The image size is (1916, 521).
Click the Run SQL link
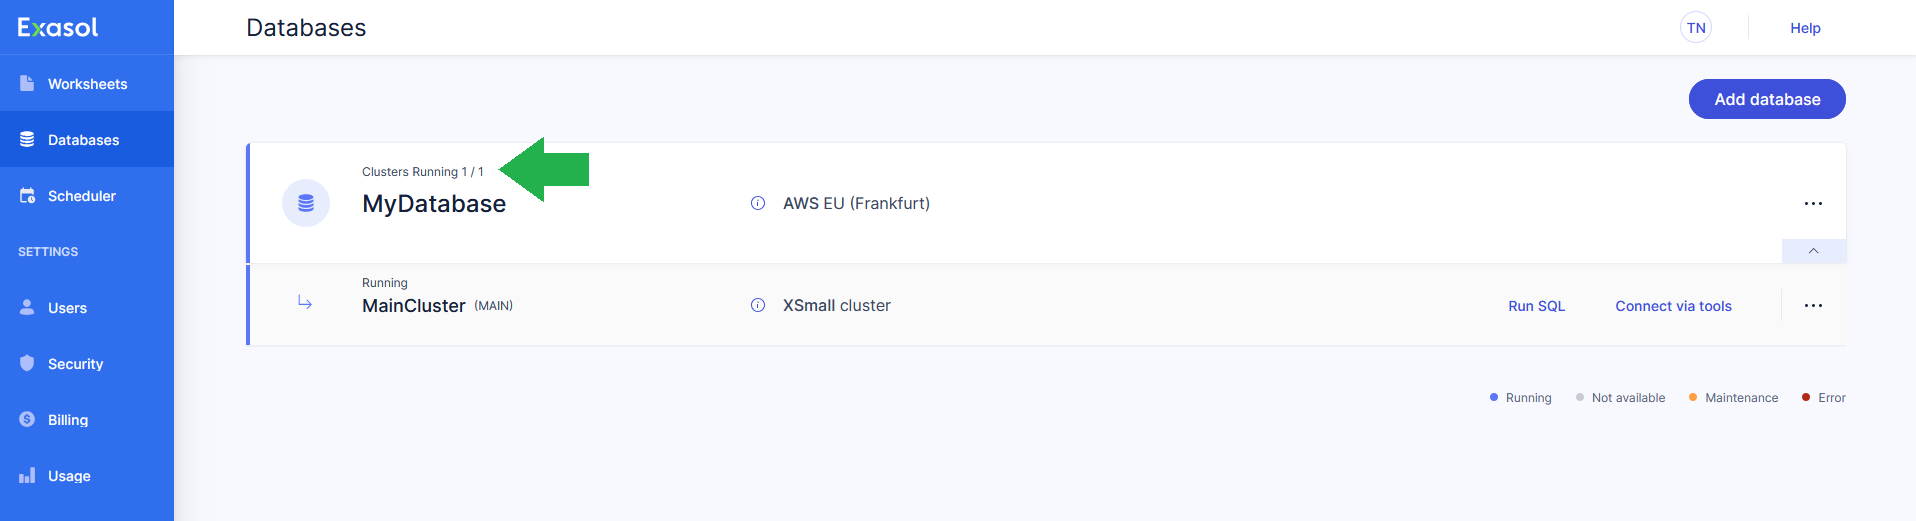(1536, 306)
